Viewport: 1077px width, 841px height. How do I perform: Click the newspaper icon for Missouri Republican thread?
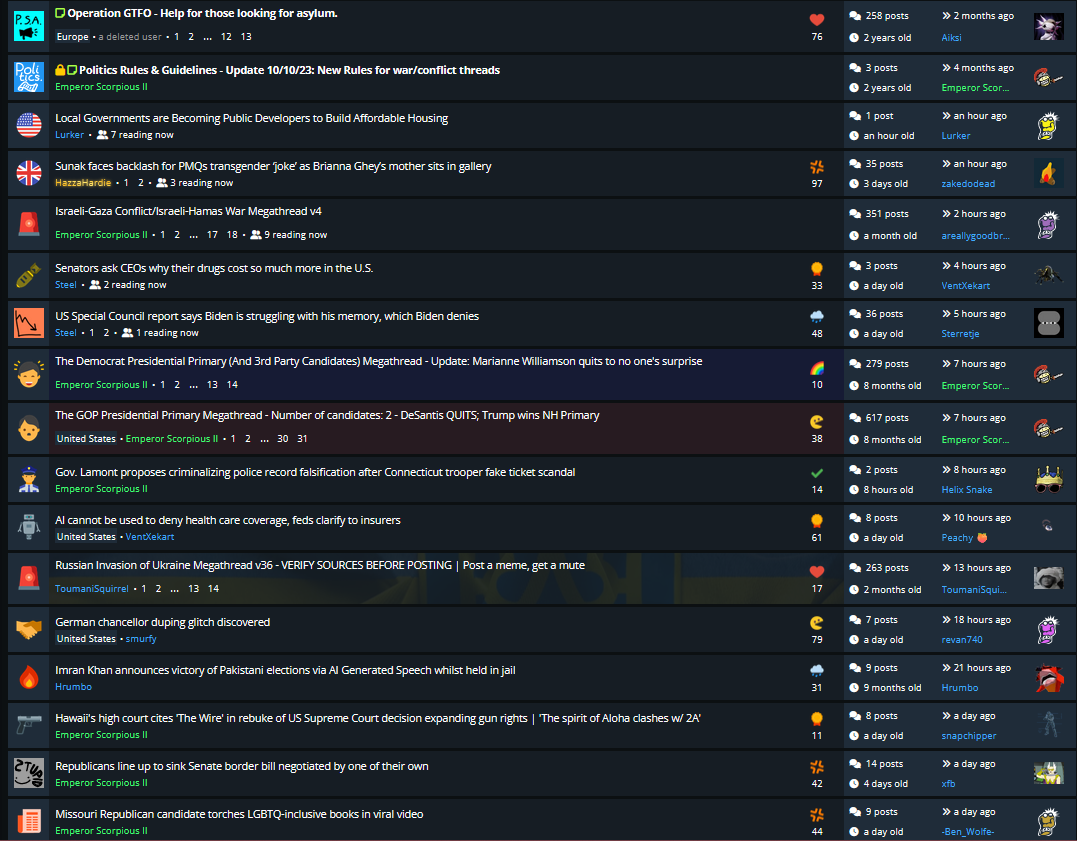tap(29, 821)
